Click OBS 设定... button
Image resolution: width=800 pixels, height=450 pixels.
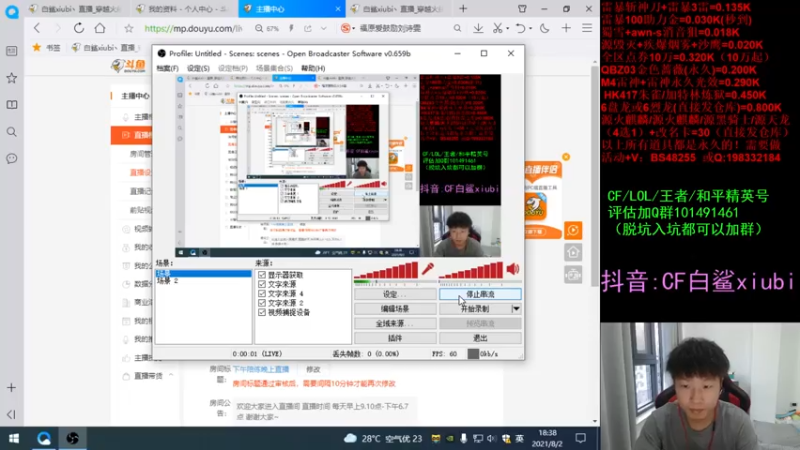tap(395, 294)
